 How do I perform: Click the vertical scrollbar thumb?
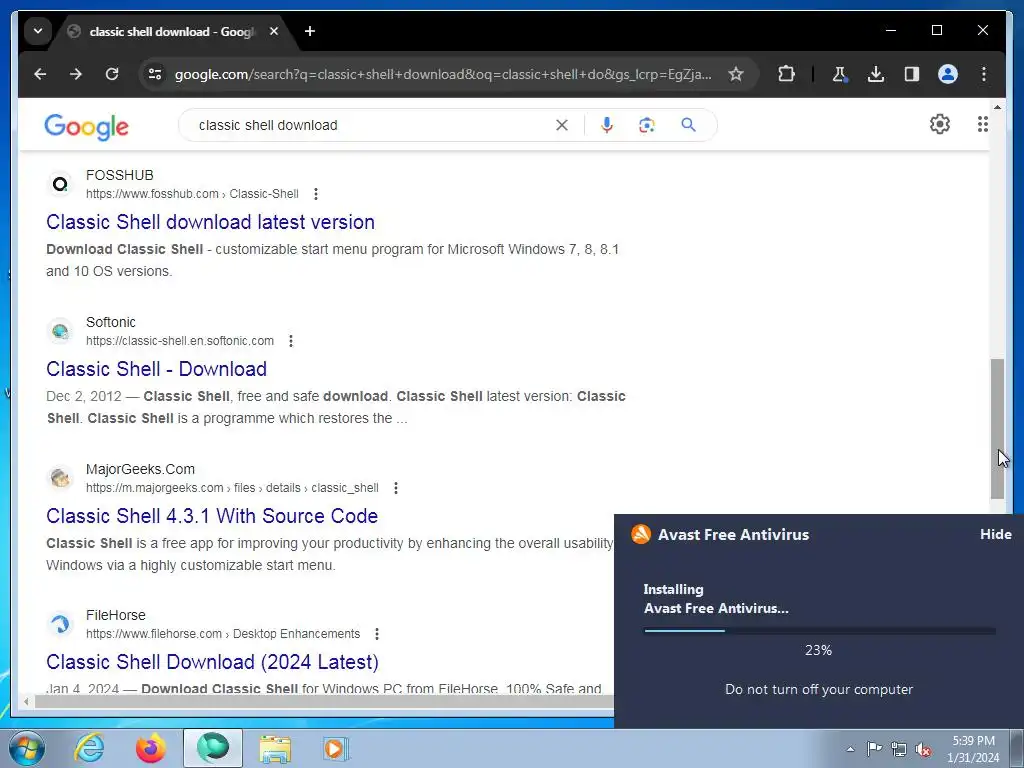[x=997, y=429]
